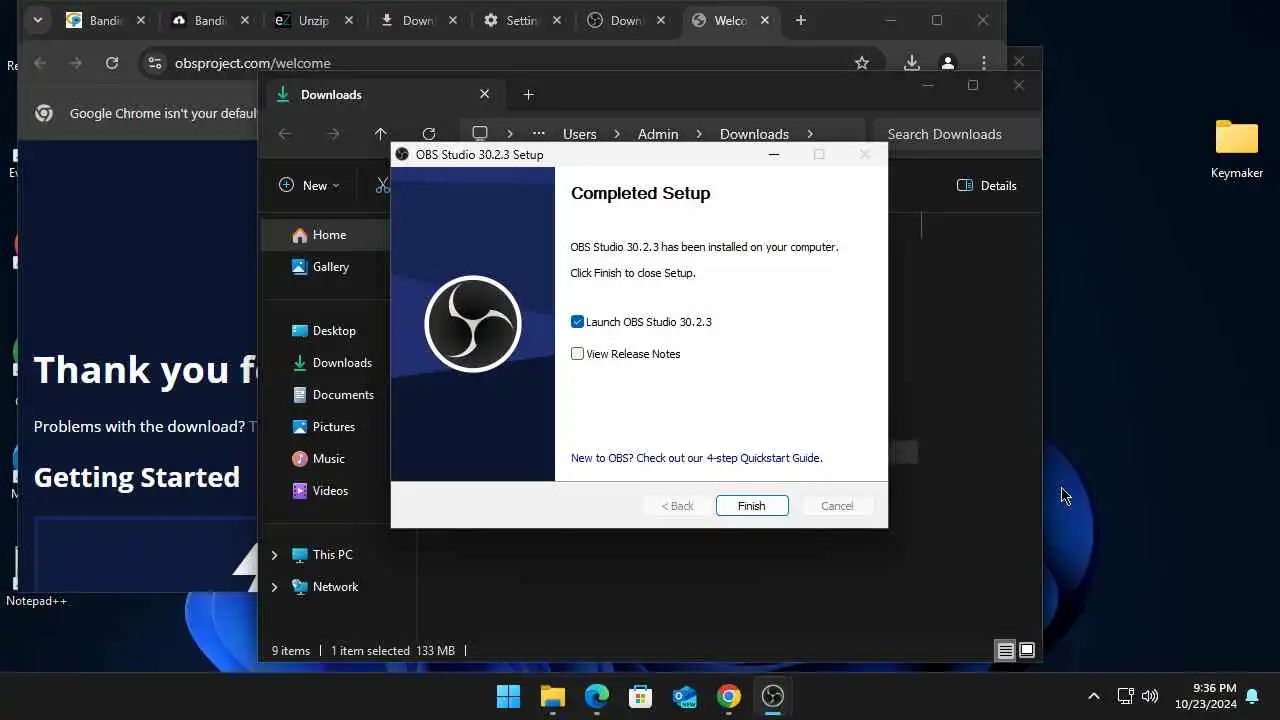Click the OBS logo in Setup title bar

(402, 155)
